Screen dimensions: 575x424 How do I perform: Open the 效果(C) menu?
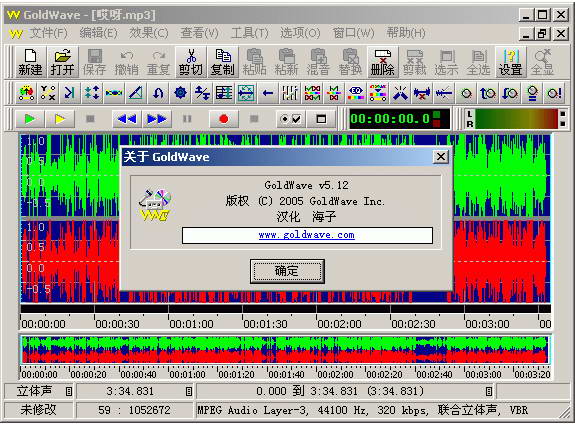tap(149, 33)
